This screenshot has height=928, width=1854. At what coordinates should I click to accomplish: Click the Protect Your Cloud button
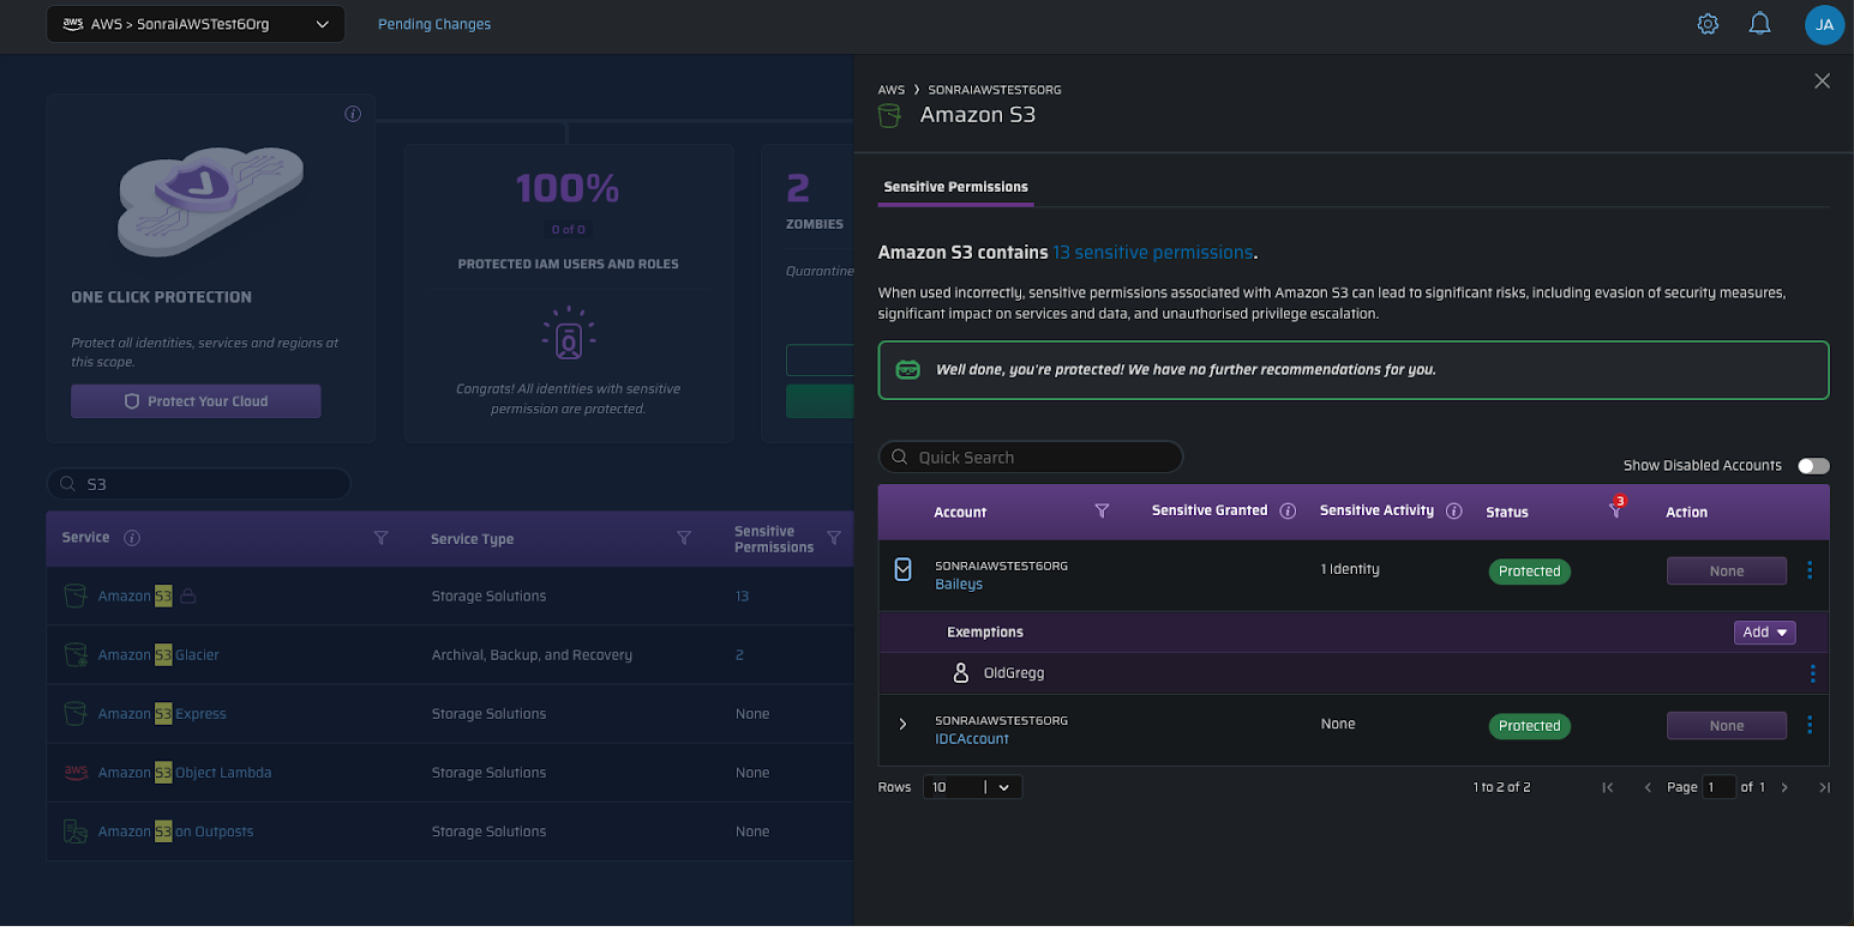tap(196, 401)
